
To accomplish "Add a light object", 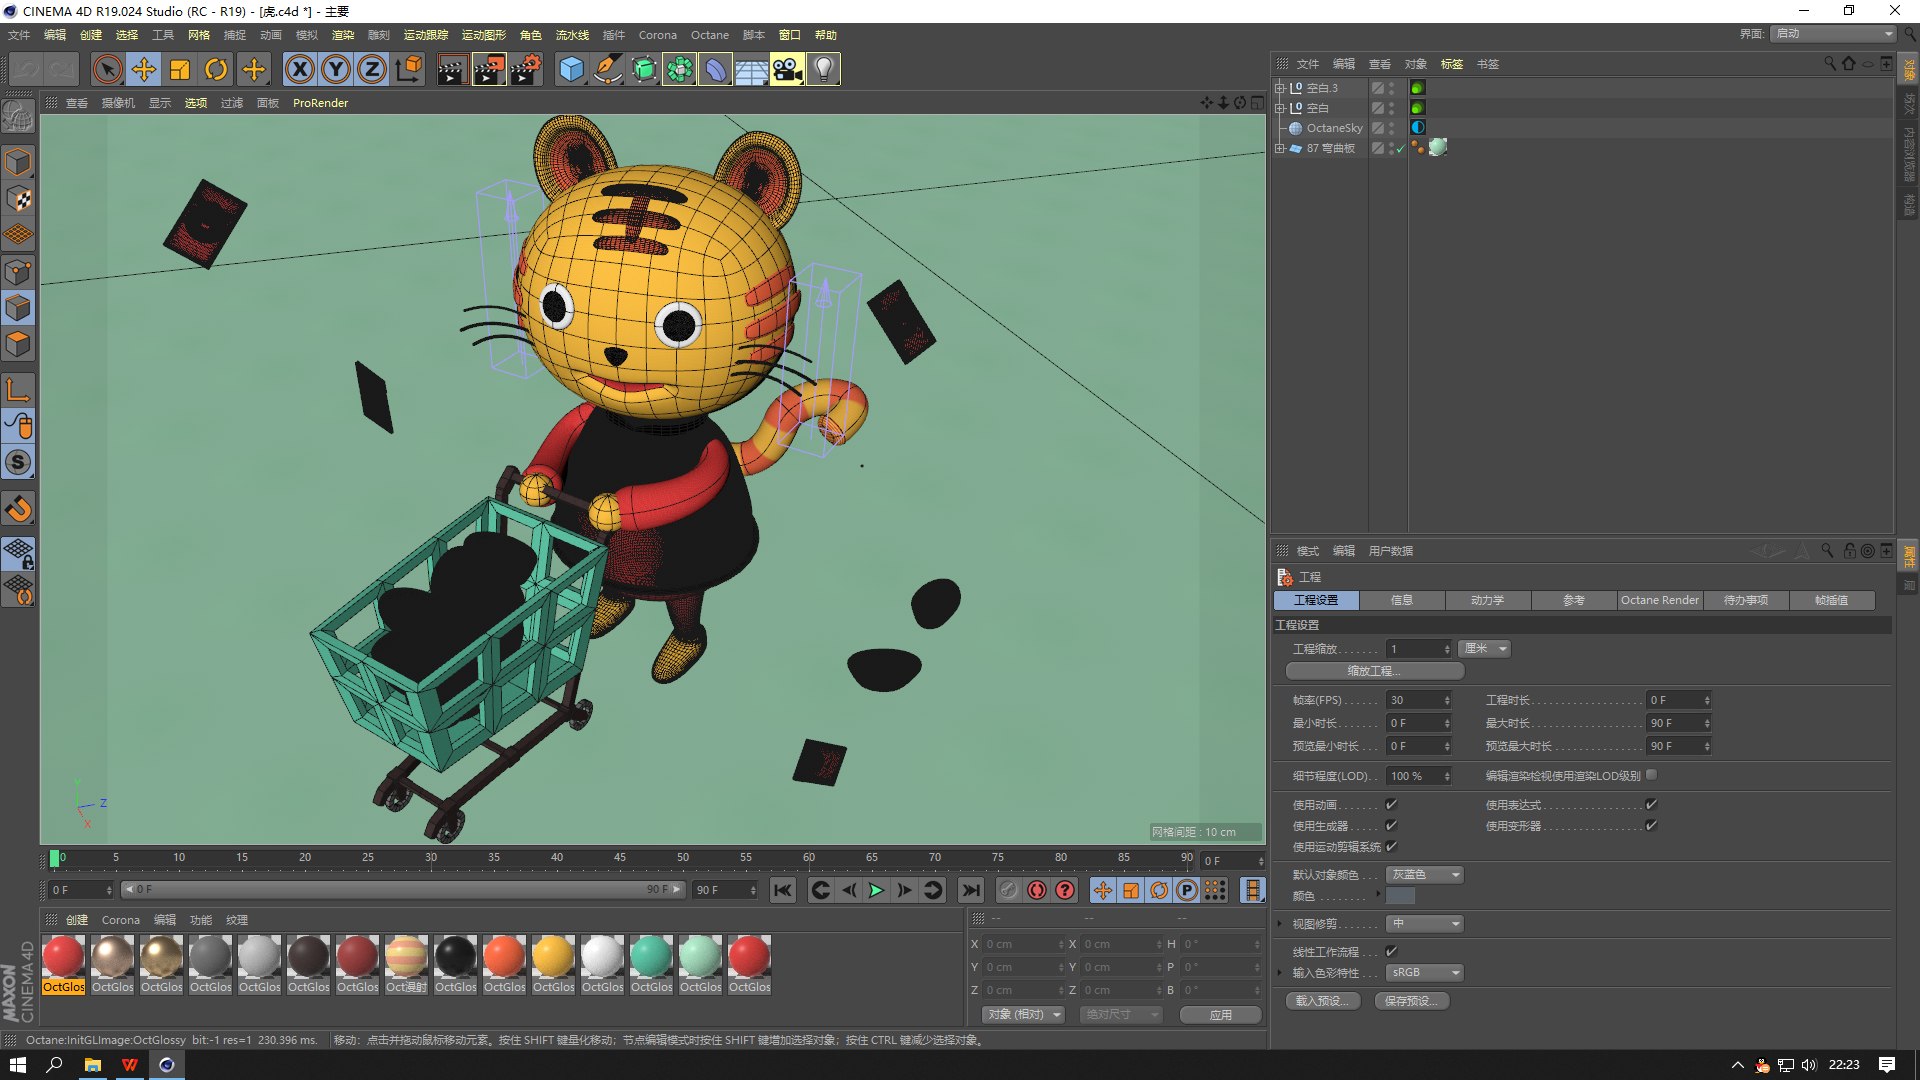I will click(x=823, y=69).
